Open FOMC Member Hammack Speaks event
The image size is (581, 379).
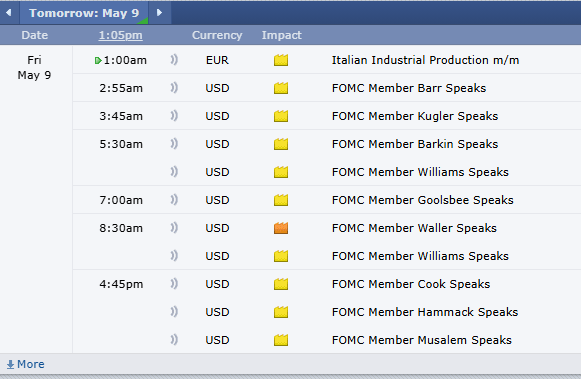[x=425, y=312]
